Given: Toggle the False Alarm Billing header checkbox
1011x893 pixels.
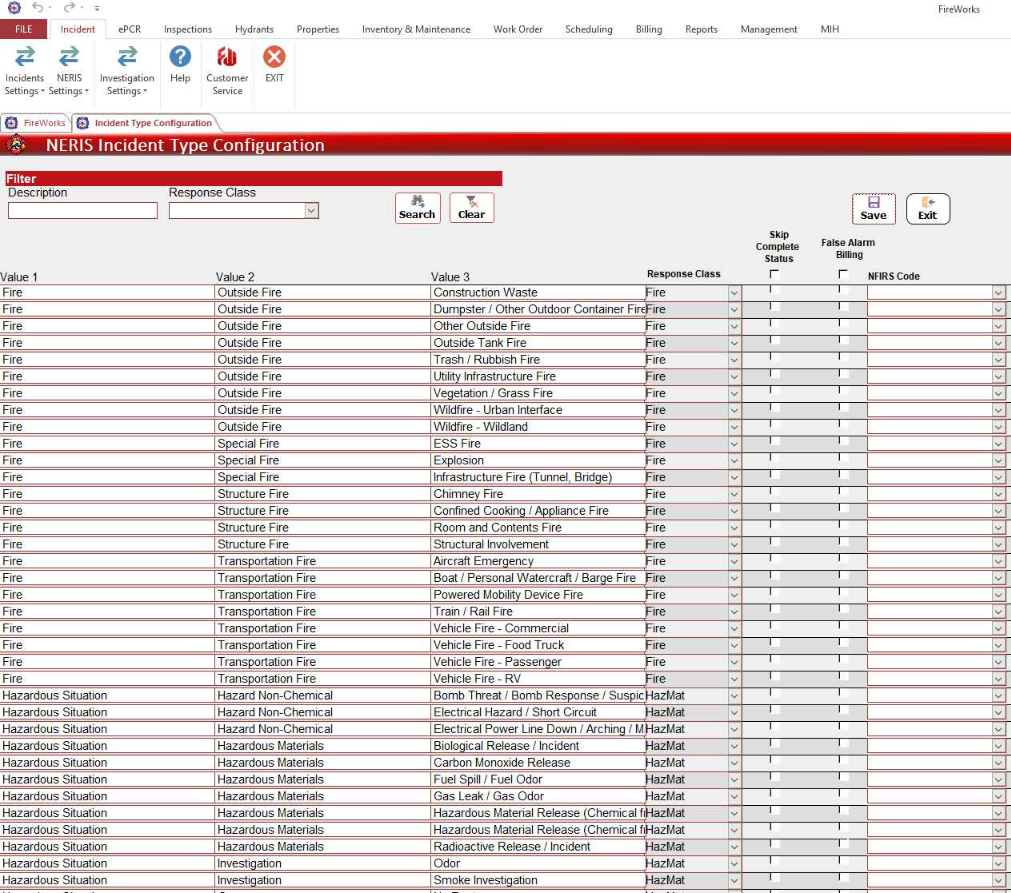Looking at the screenshot, I should (x=843, y=274).
